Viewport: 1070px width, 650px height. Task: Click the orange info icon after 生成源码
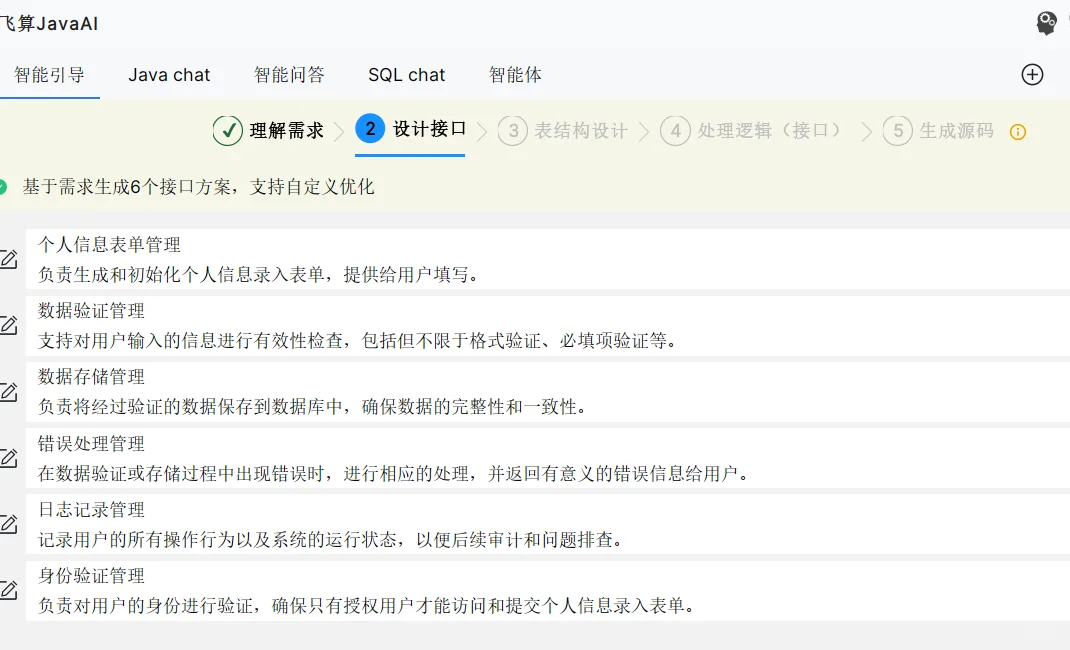(1018, 131)
